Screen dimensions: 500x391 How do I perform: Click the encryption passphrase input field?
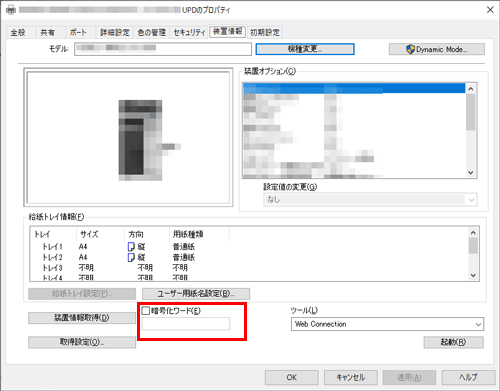click(x=186, y=324)
